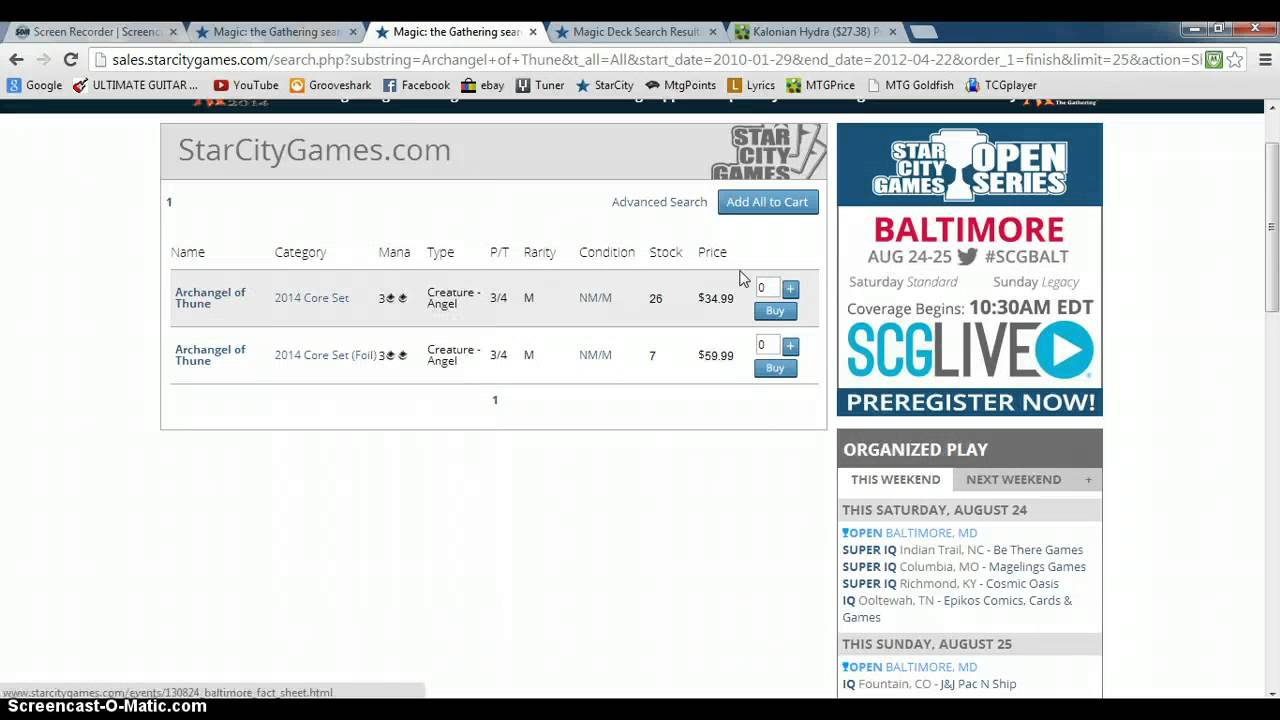The image size is (1280, 720).
Task: Select NEXT WEEKEND organized play tab
Action: pyautogui.click(x=1013, y=479)
